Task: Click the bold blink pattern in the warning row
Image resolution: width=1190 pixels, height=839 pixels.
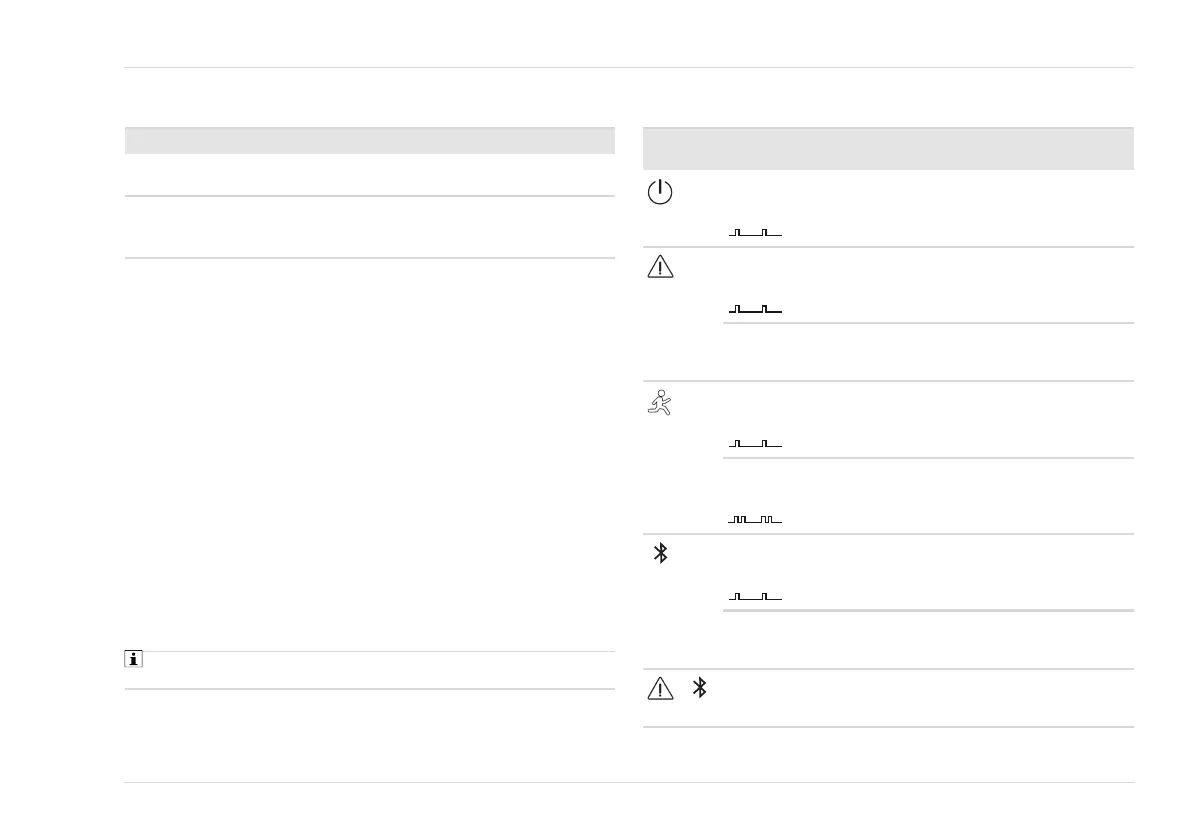Action: pyautogui.click(x=755, y=309)
